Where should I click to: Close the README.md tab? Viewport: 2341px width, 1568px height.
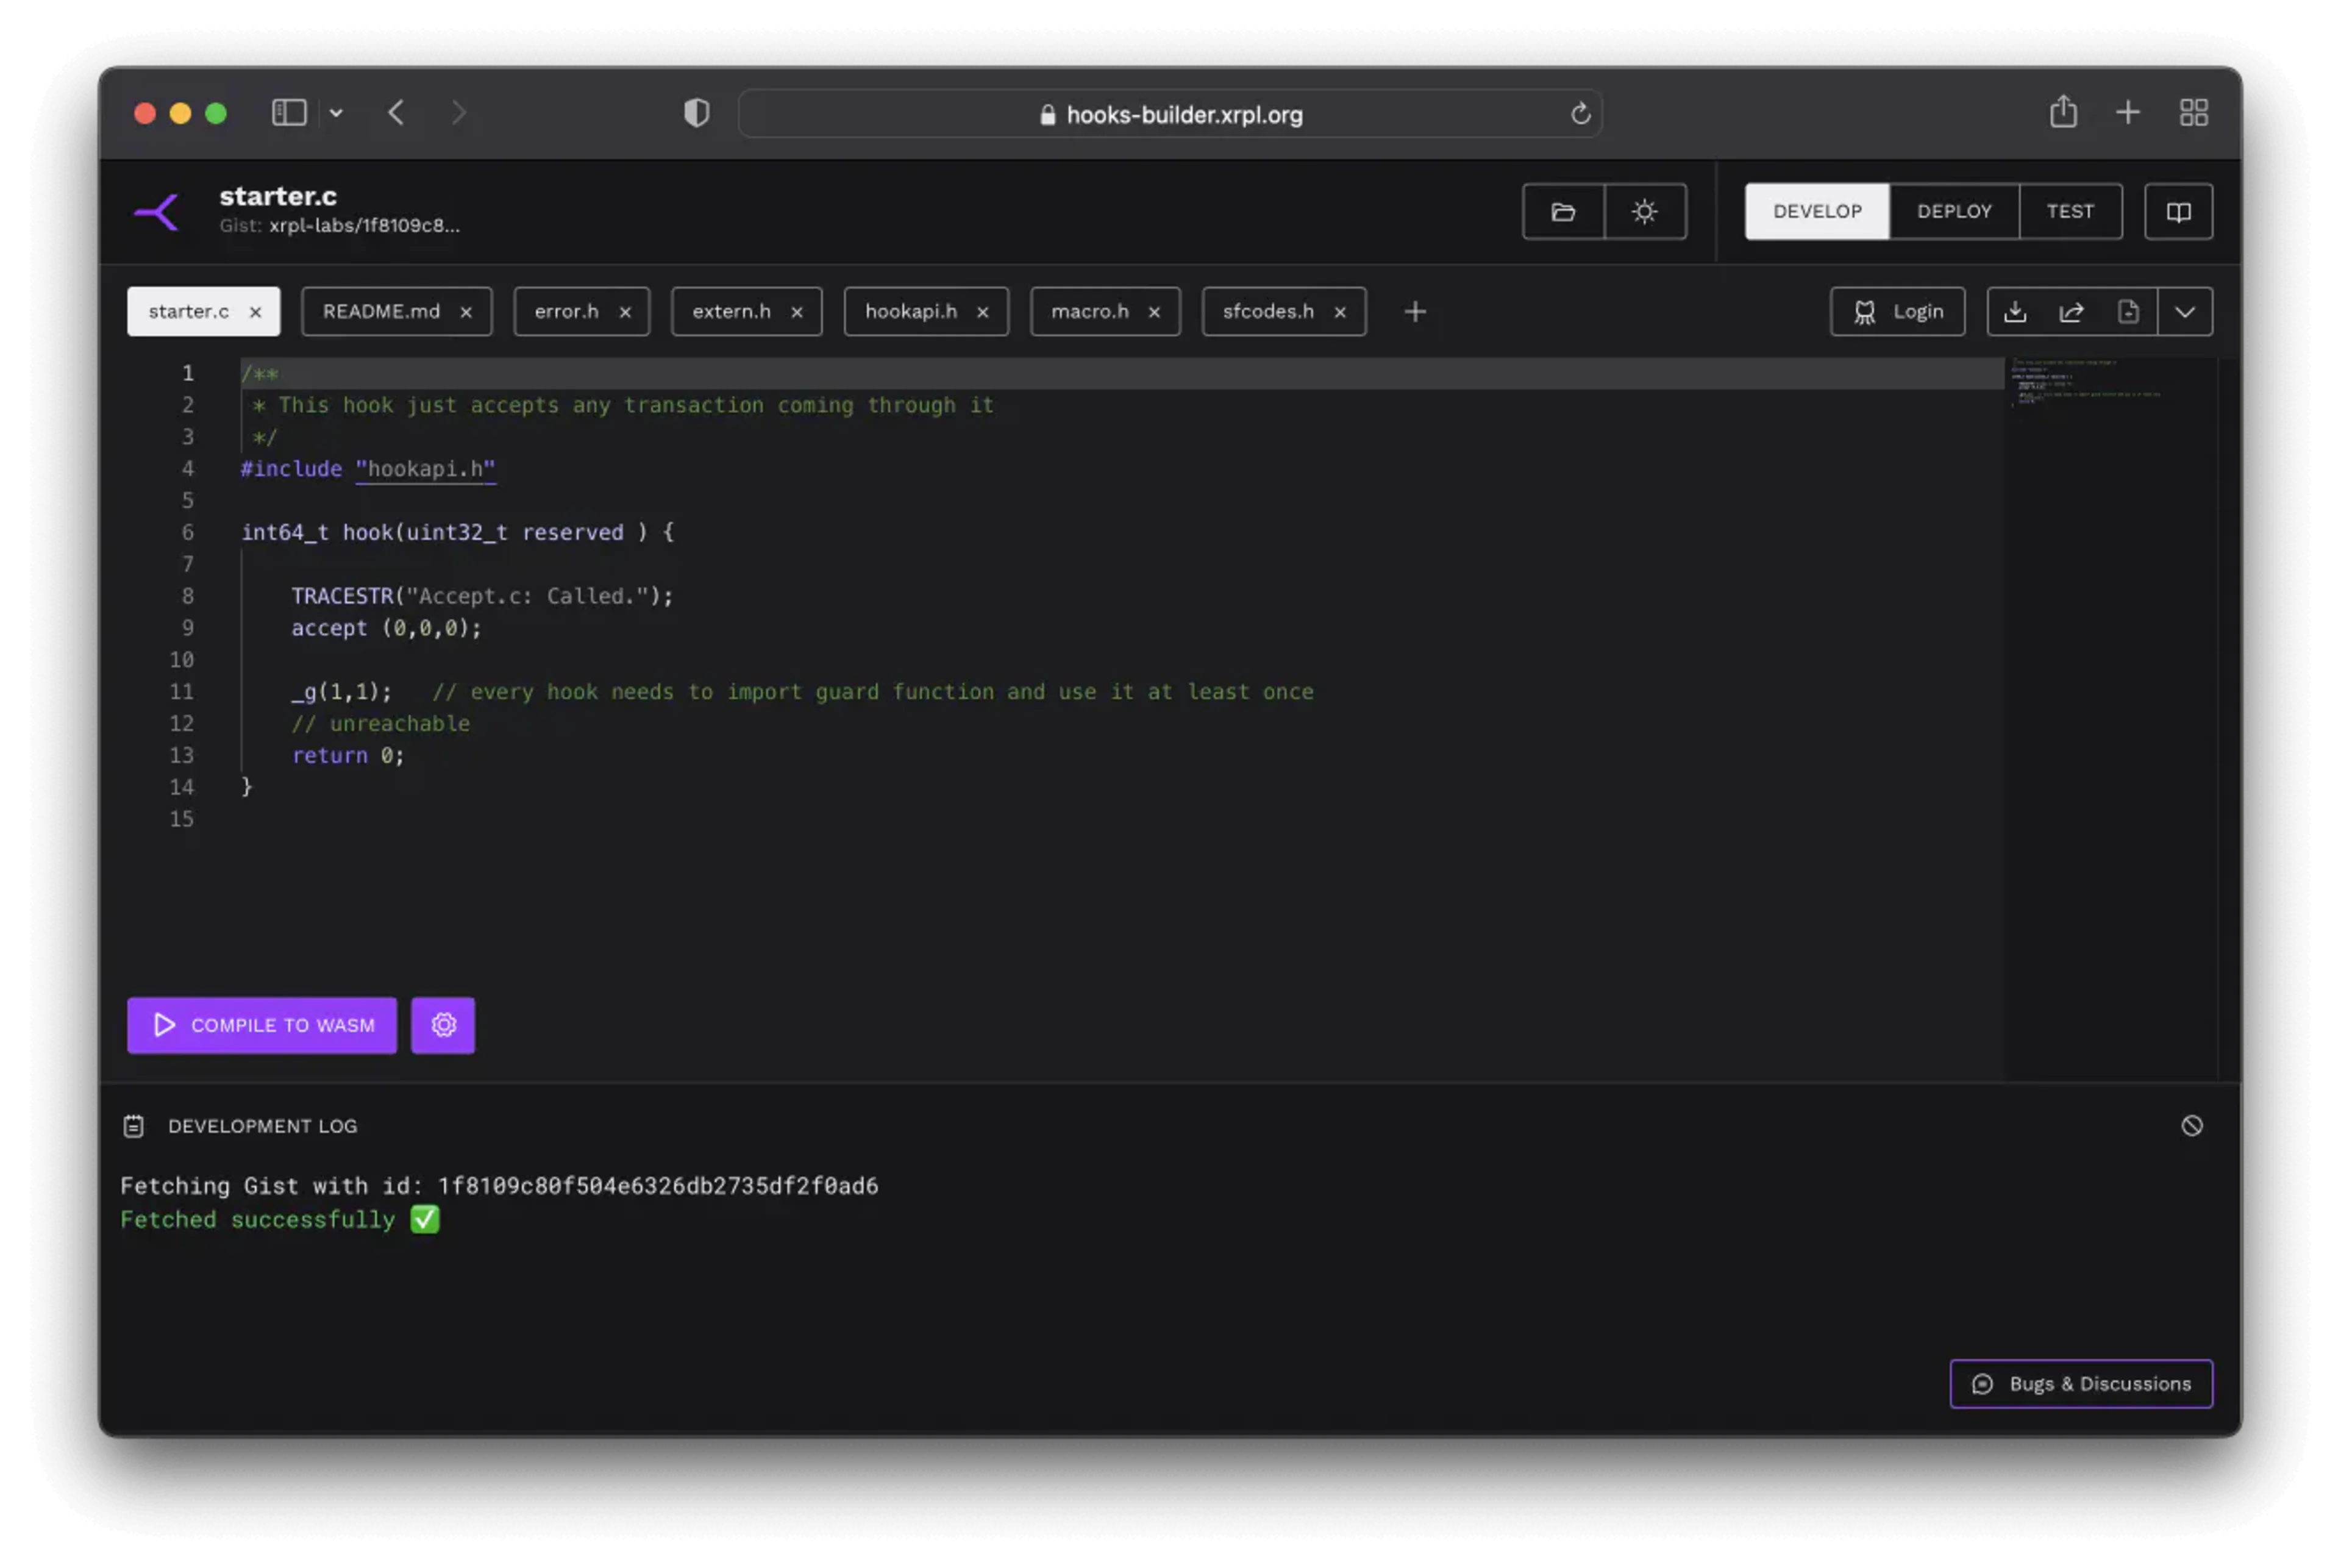click(466, 312)
